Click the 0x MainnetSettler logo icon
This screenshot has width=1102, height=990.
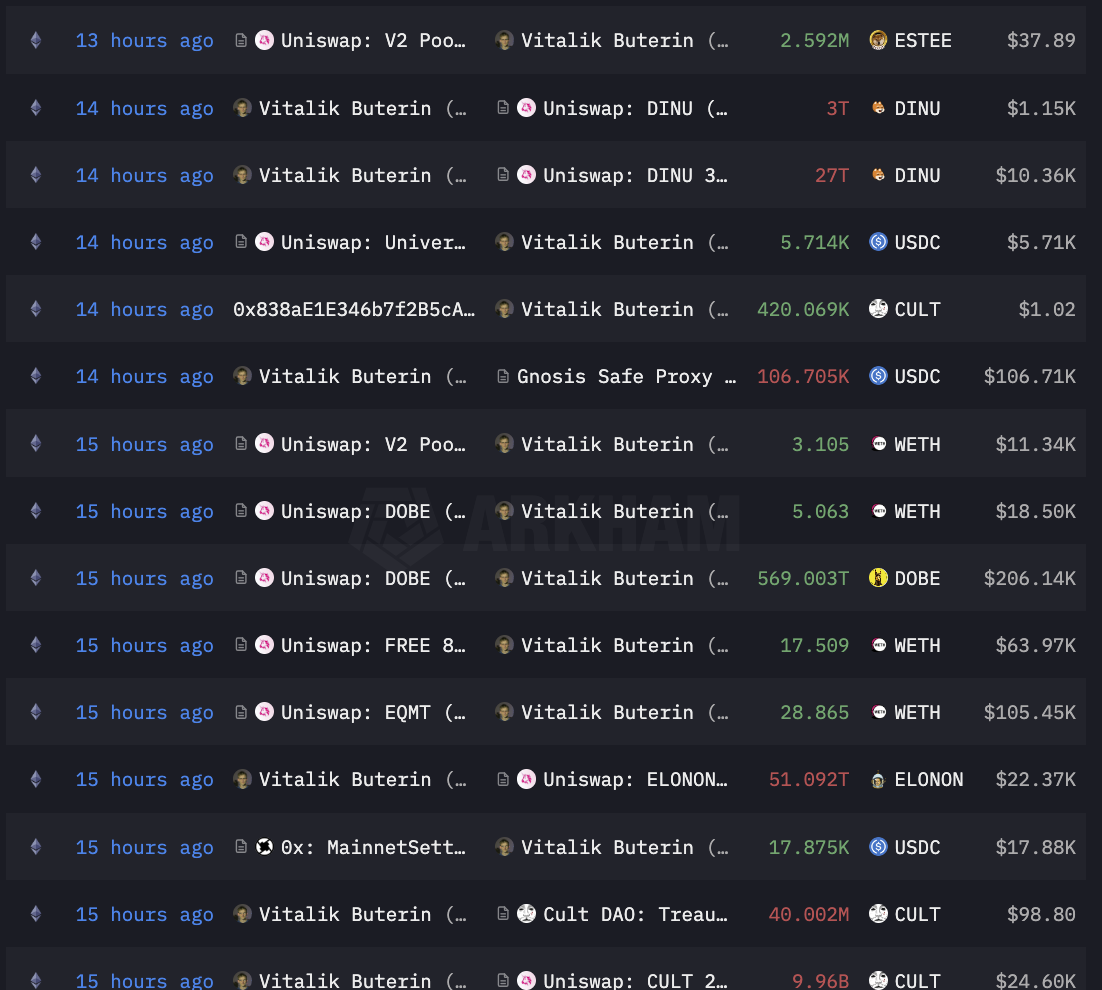click(264, 847)
